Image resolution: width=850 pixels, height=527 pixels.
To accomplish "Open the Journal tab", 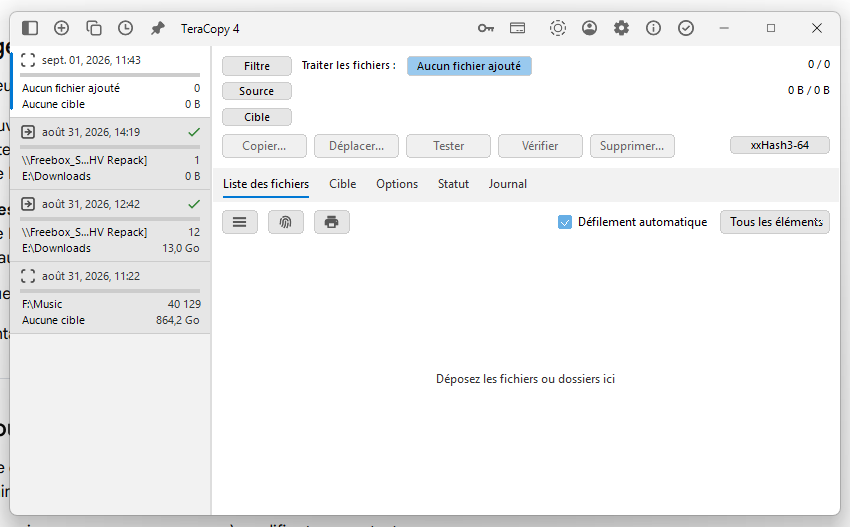I will [x=507, y=184].
